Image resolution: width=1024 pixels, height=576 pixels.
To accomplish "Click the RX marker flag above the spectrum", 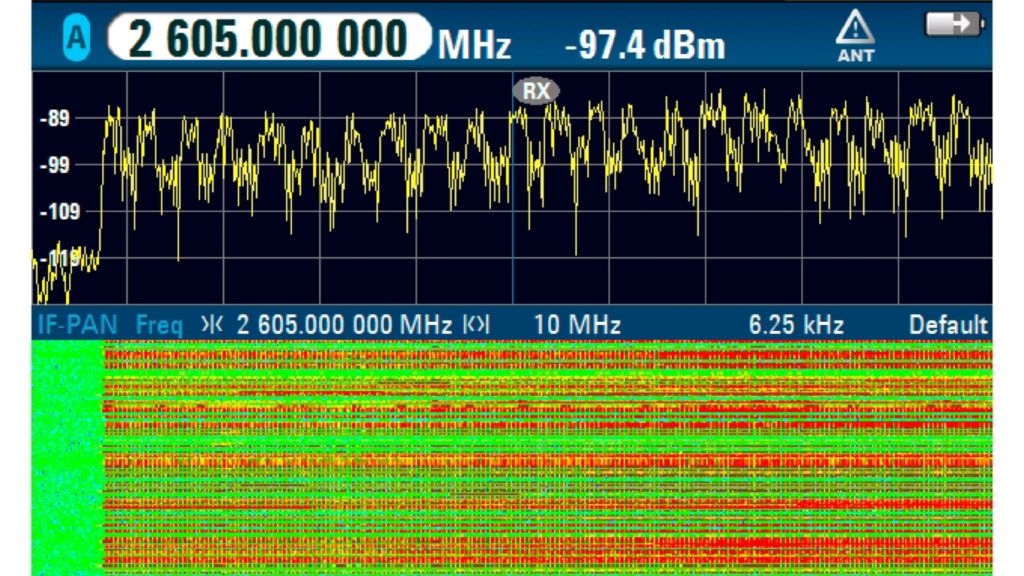I will (x=536, y=91).
